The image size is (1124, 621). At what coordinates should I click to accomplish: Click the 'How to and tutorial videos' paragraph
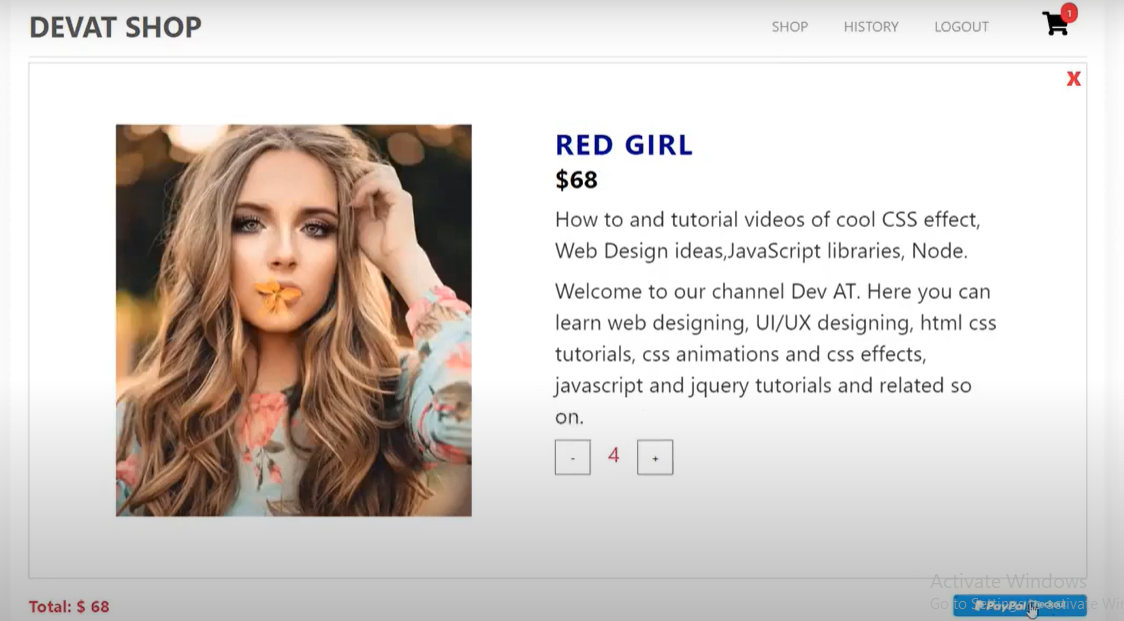click(x=768, y=235)
